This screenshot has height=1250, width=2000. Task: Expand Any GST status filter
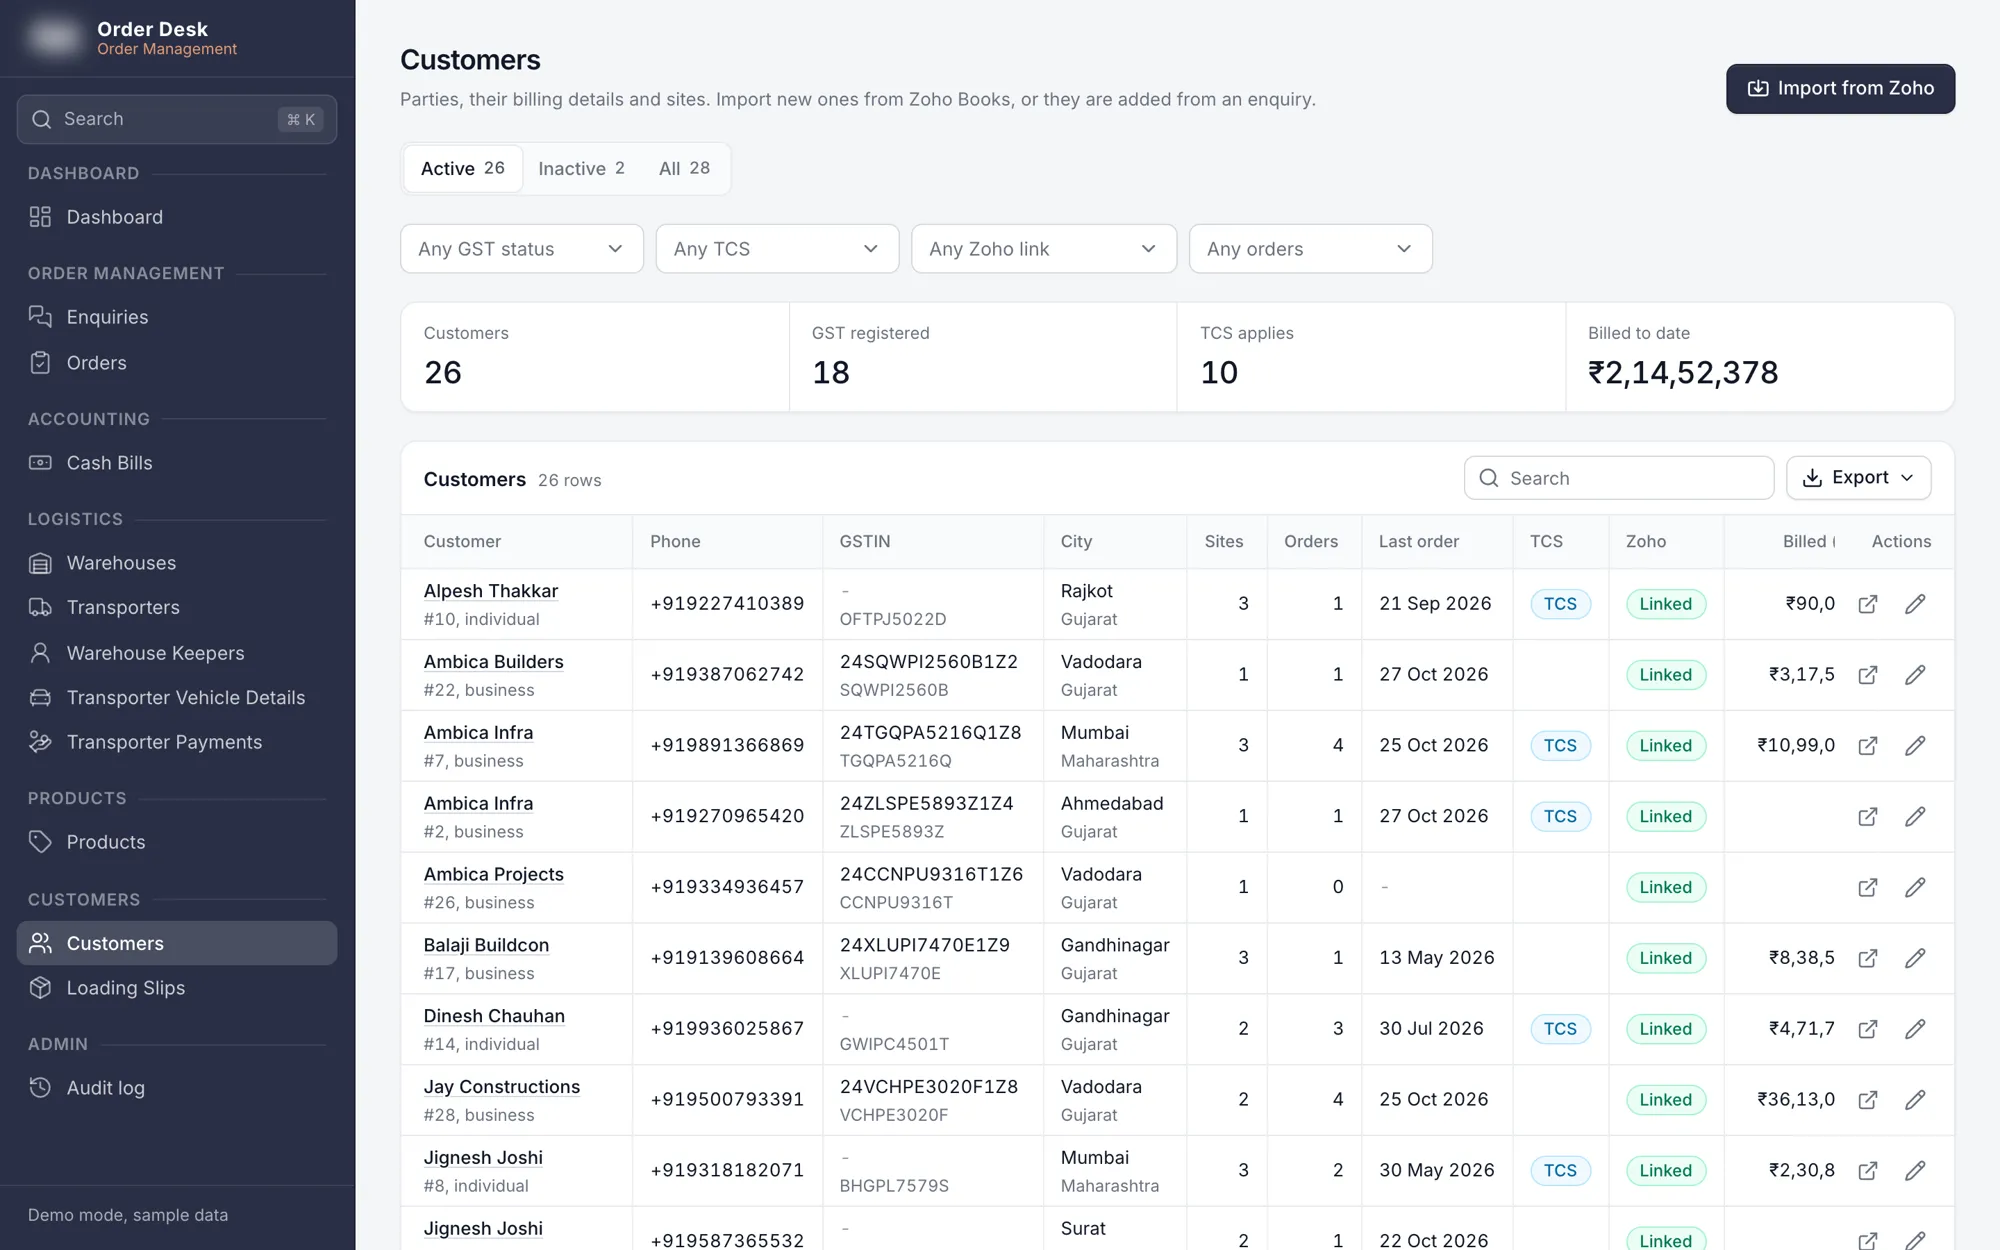point(522,249)
